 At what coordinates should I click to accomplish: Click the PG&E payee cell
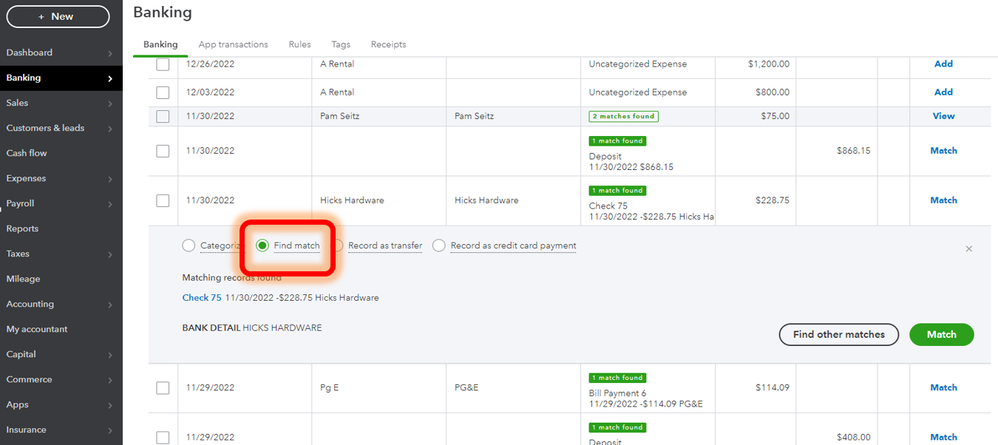coord(467,388)
